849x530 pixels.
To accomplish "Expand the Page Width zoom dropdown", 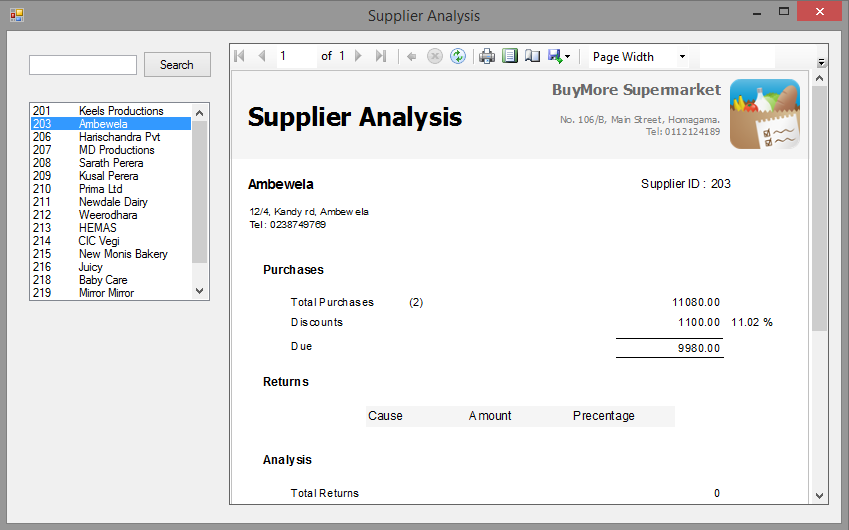I will pyautogui.click(x=683, y=57).
